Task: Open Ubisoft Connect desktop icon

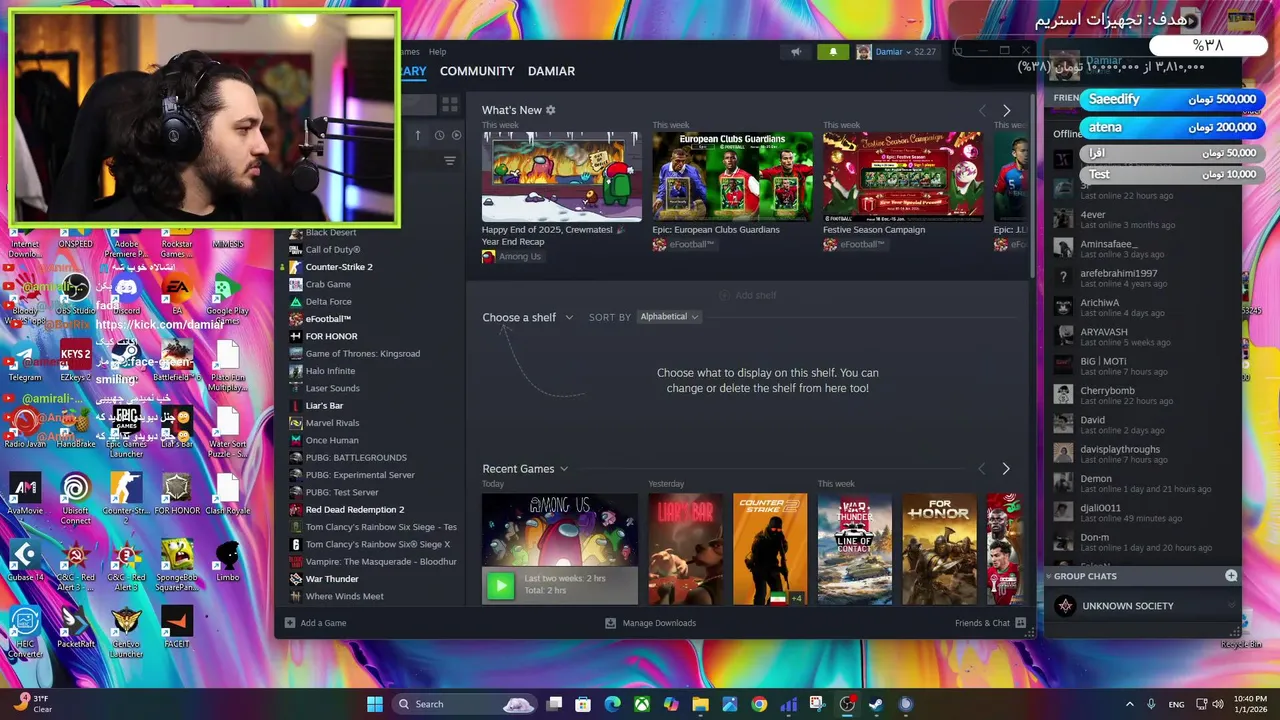Action: click(75, 498)
